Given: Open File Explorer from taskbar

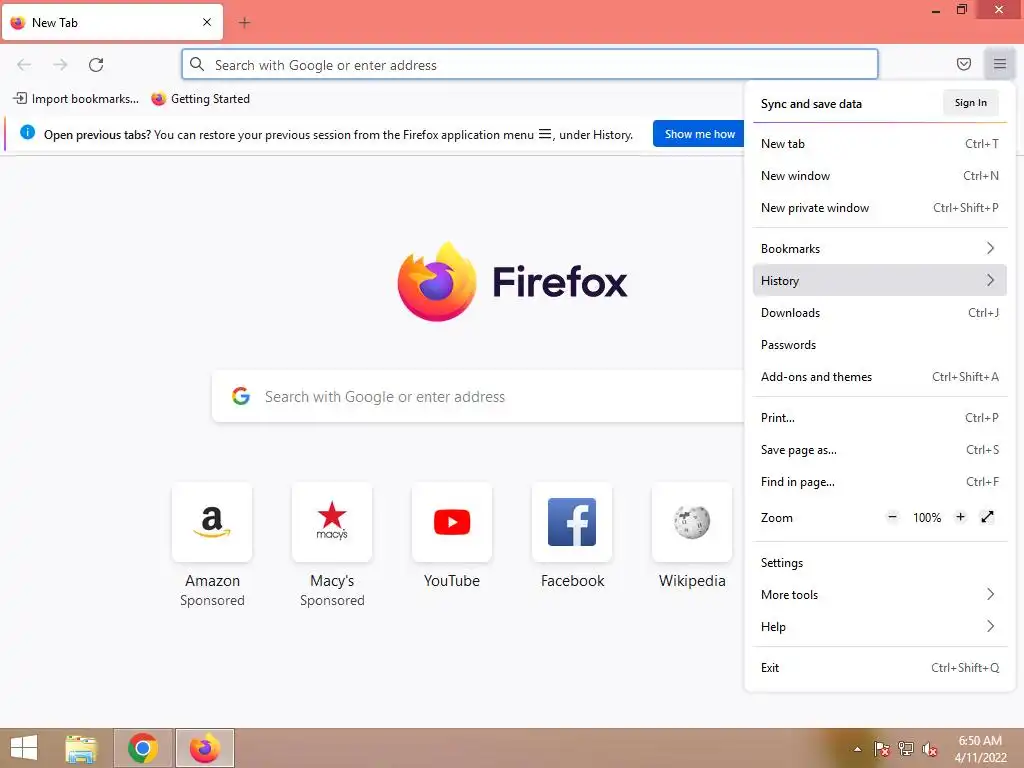Looking at the screenshot, I should (x=82, y=748).
